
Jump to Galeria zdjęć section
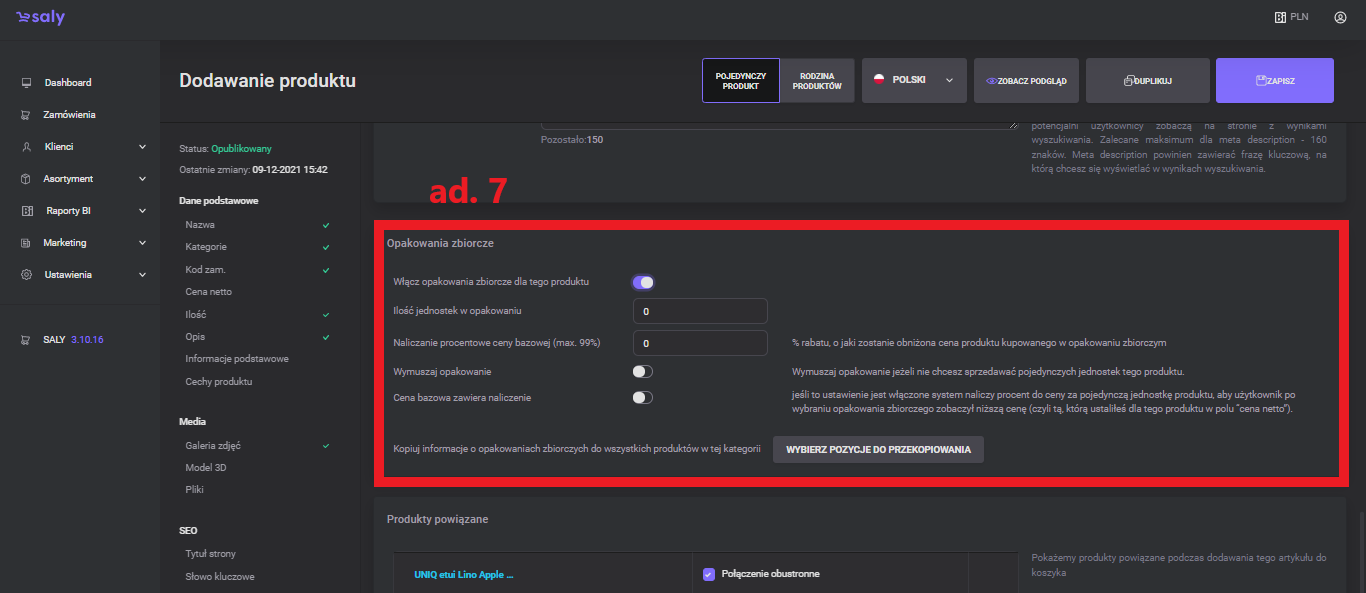215,446
